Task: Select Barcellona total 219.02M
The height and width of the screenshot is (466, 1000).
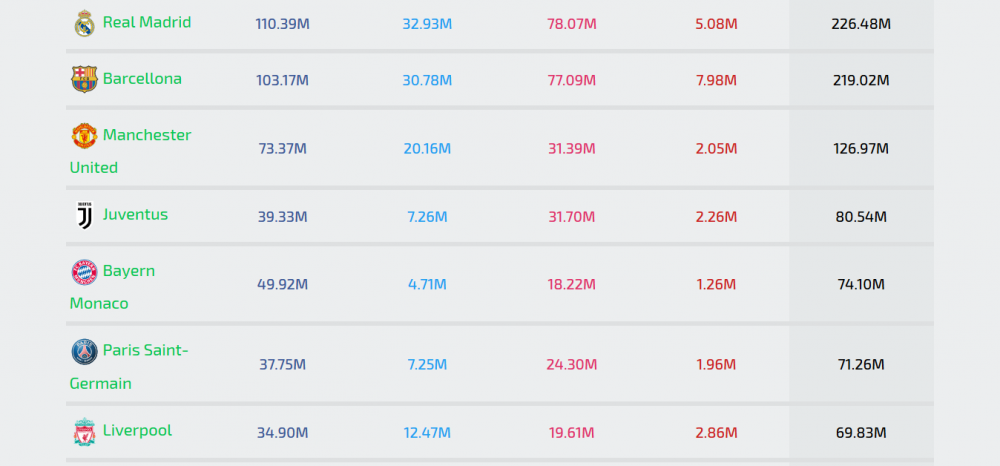Action: 861,80
